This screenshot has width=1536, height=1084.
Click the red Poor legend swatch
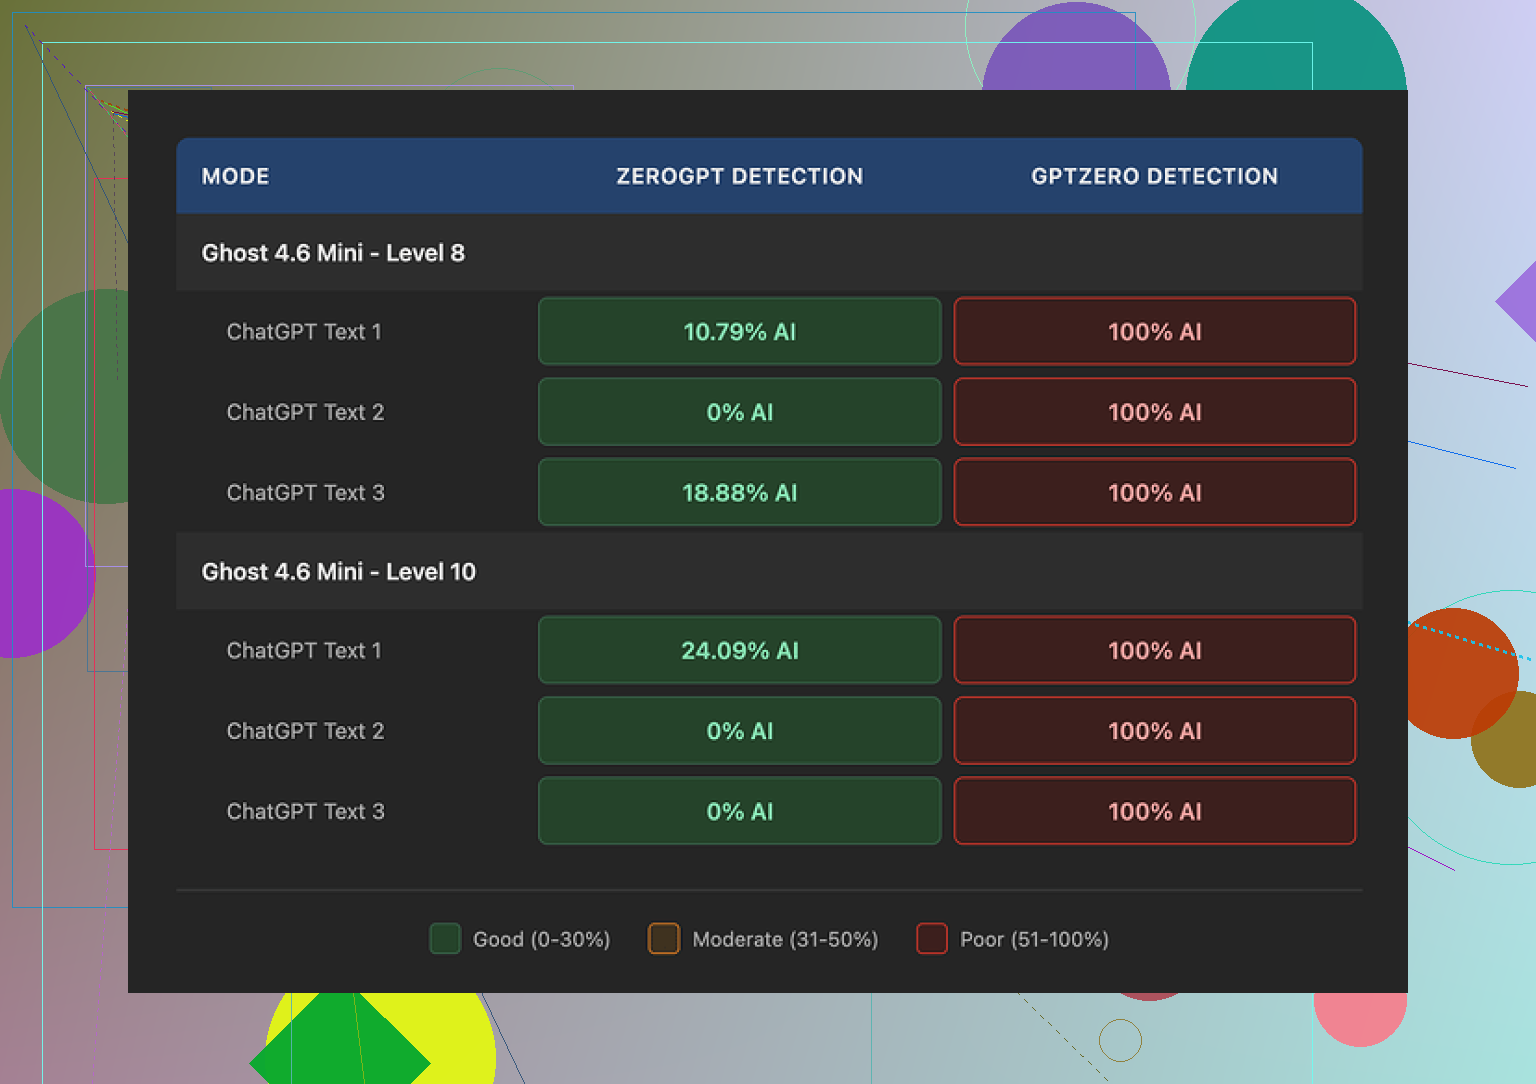(932, 939)
